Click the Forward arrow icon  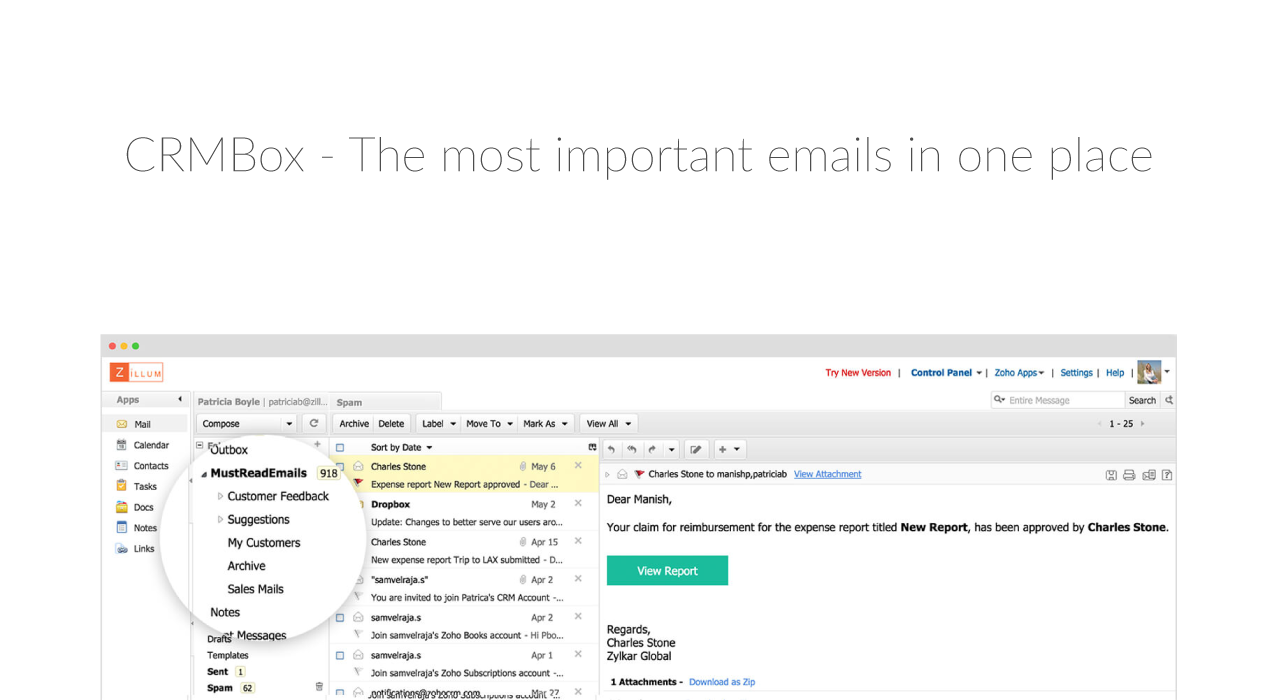[652, 450]
